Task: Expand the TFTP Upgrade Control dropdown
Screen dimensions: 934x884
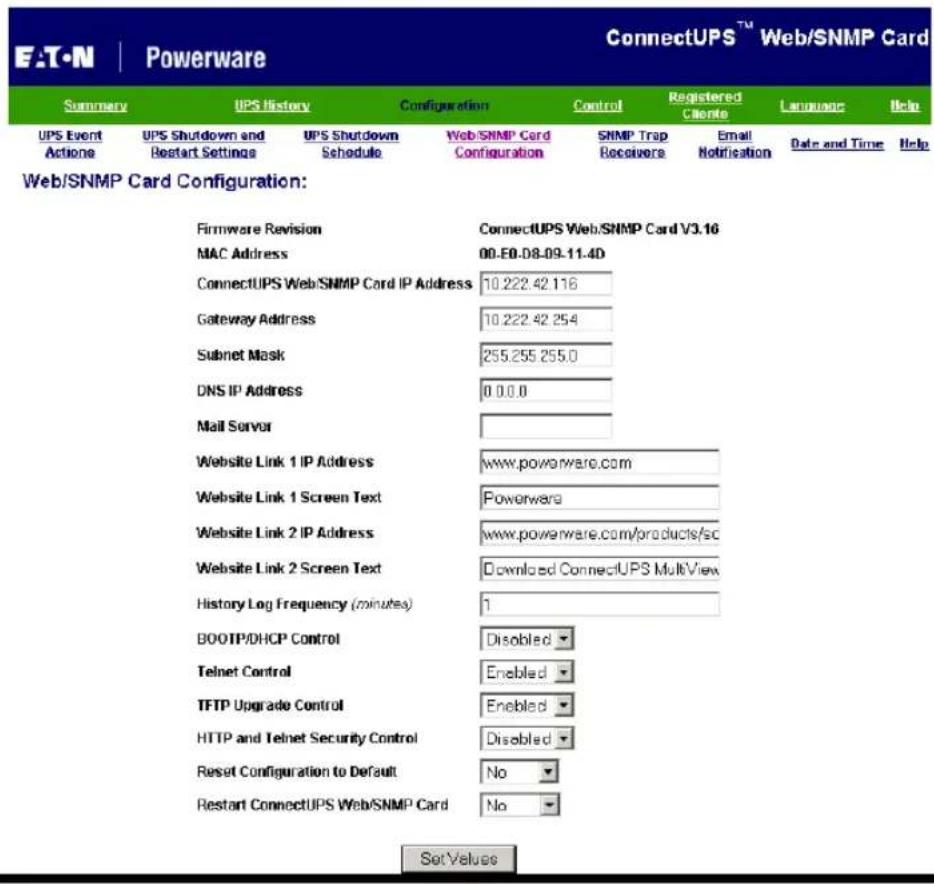Action: pyautogui.click(x=527, y=705)
